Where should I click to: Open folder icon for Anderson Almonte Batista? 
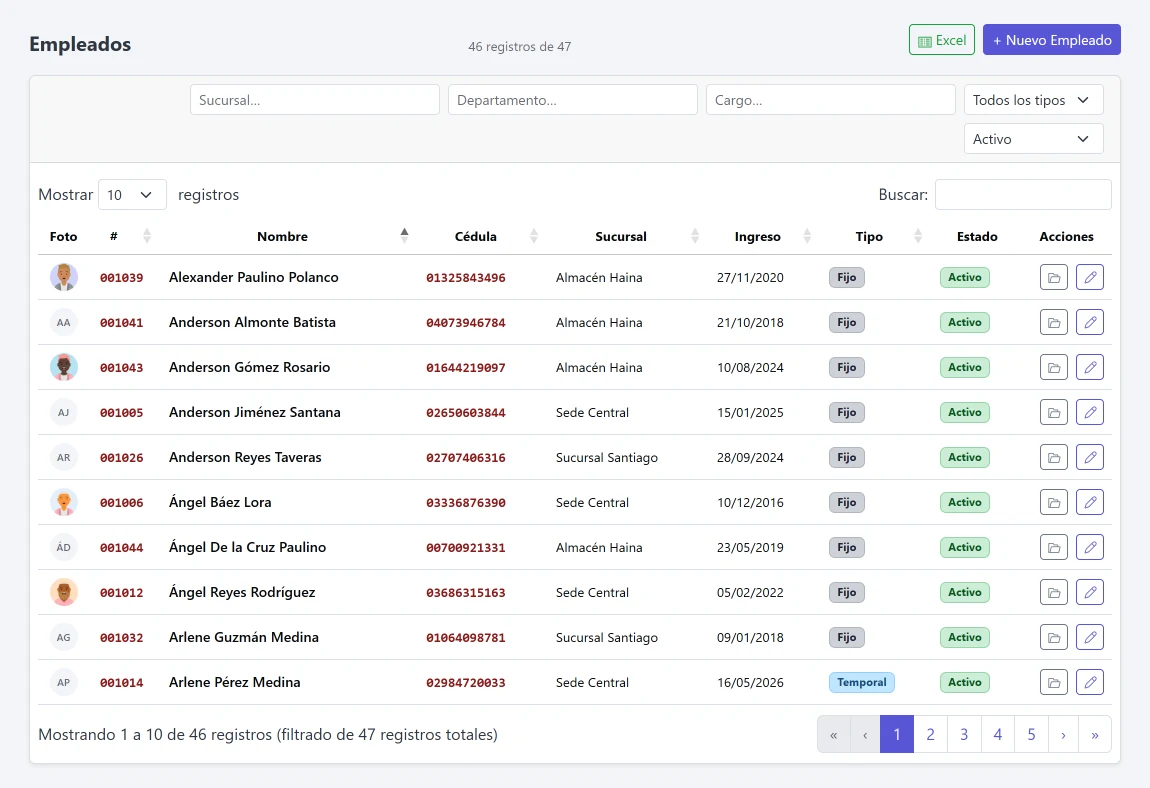tap(1053, 322)
